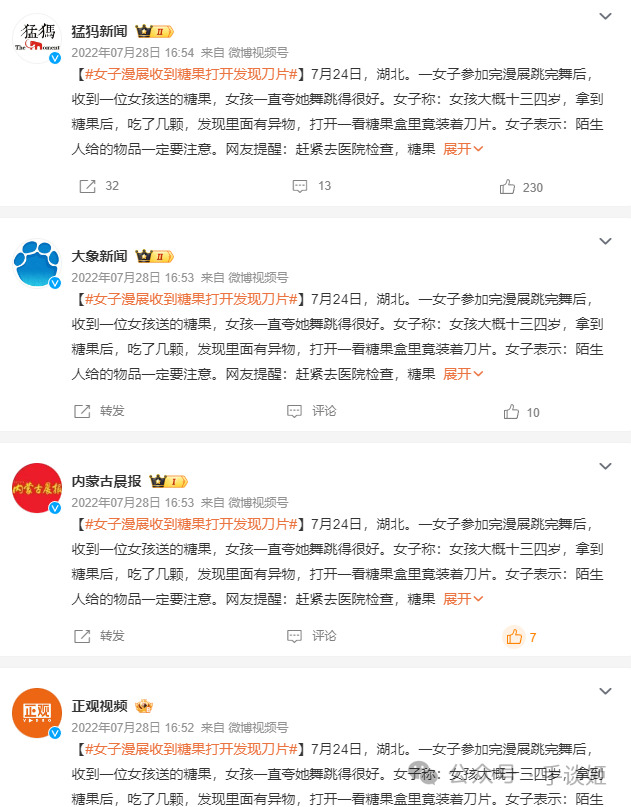Screen dimensions: 631x807
Task: Click the 正观视频 gold member badge
Action: click(144, 707)
